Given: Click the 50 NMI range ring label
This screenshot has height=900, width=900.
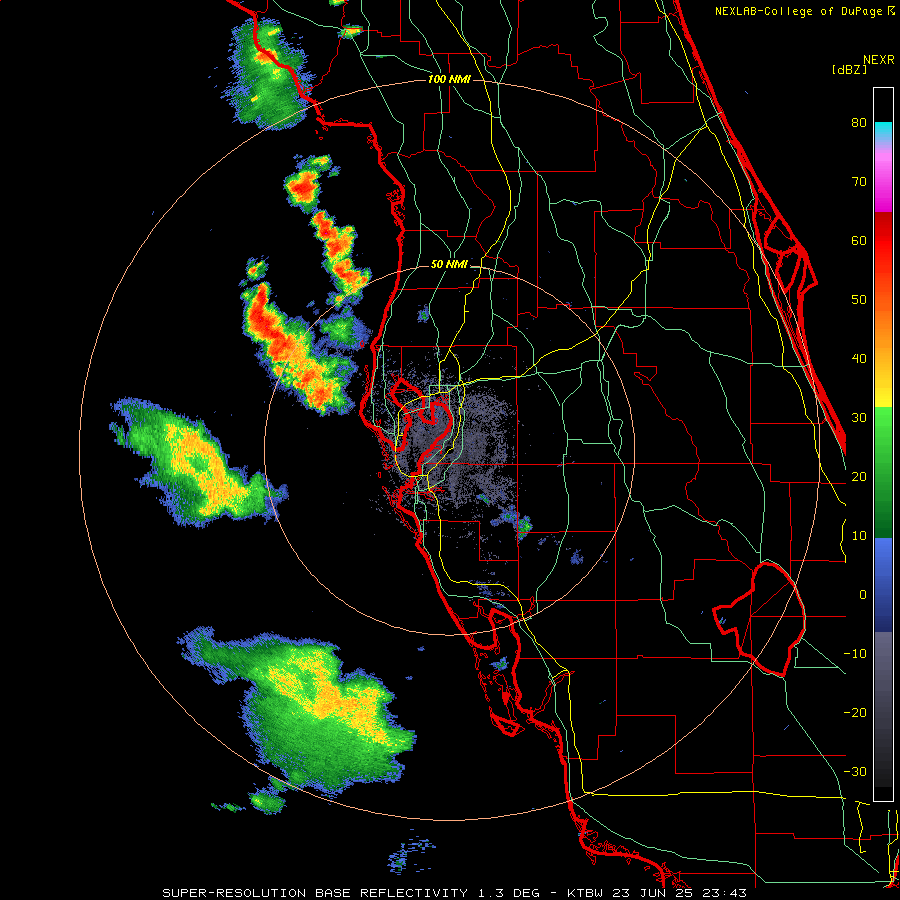Looking at the screenshot, I should 449,264.
